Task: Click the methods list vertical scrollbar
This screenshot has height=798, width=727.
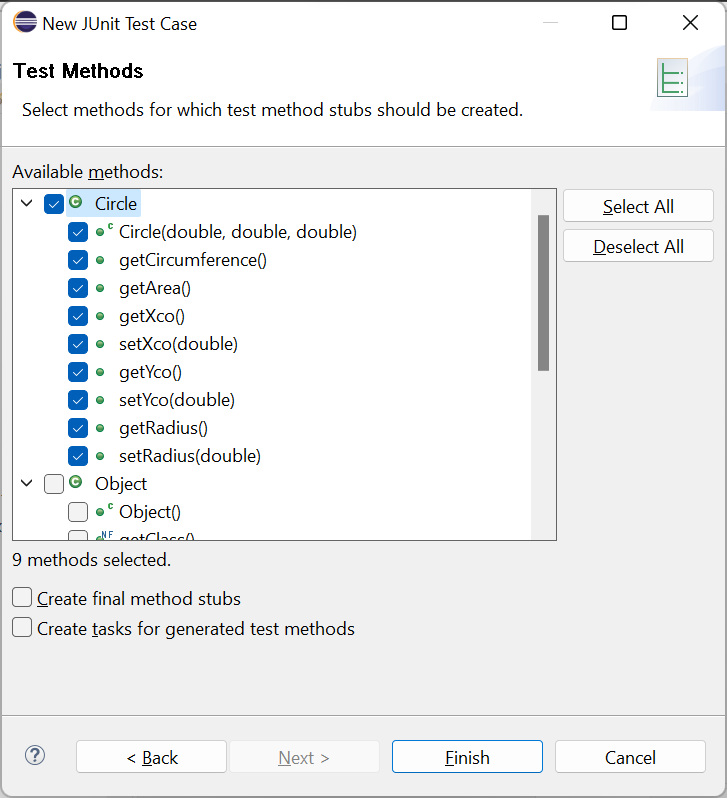Action: coord(543,293)
